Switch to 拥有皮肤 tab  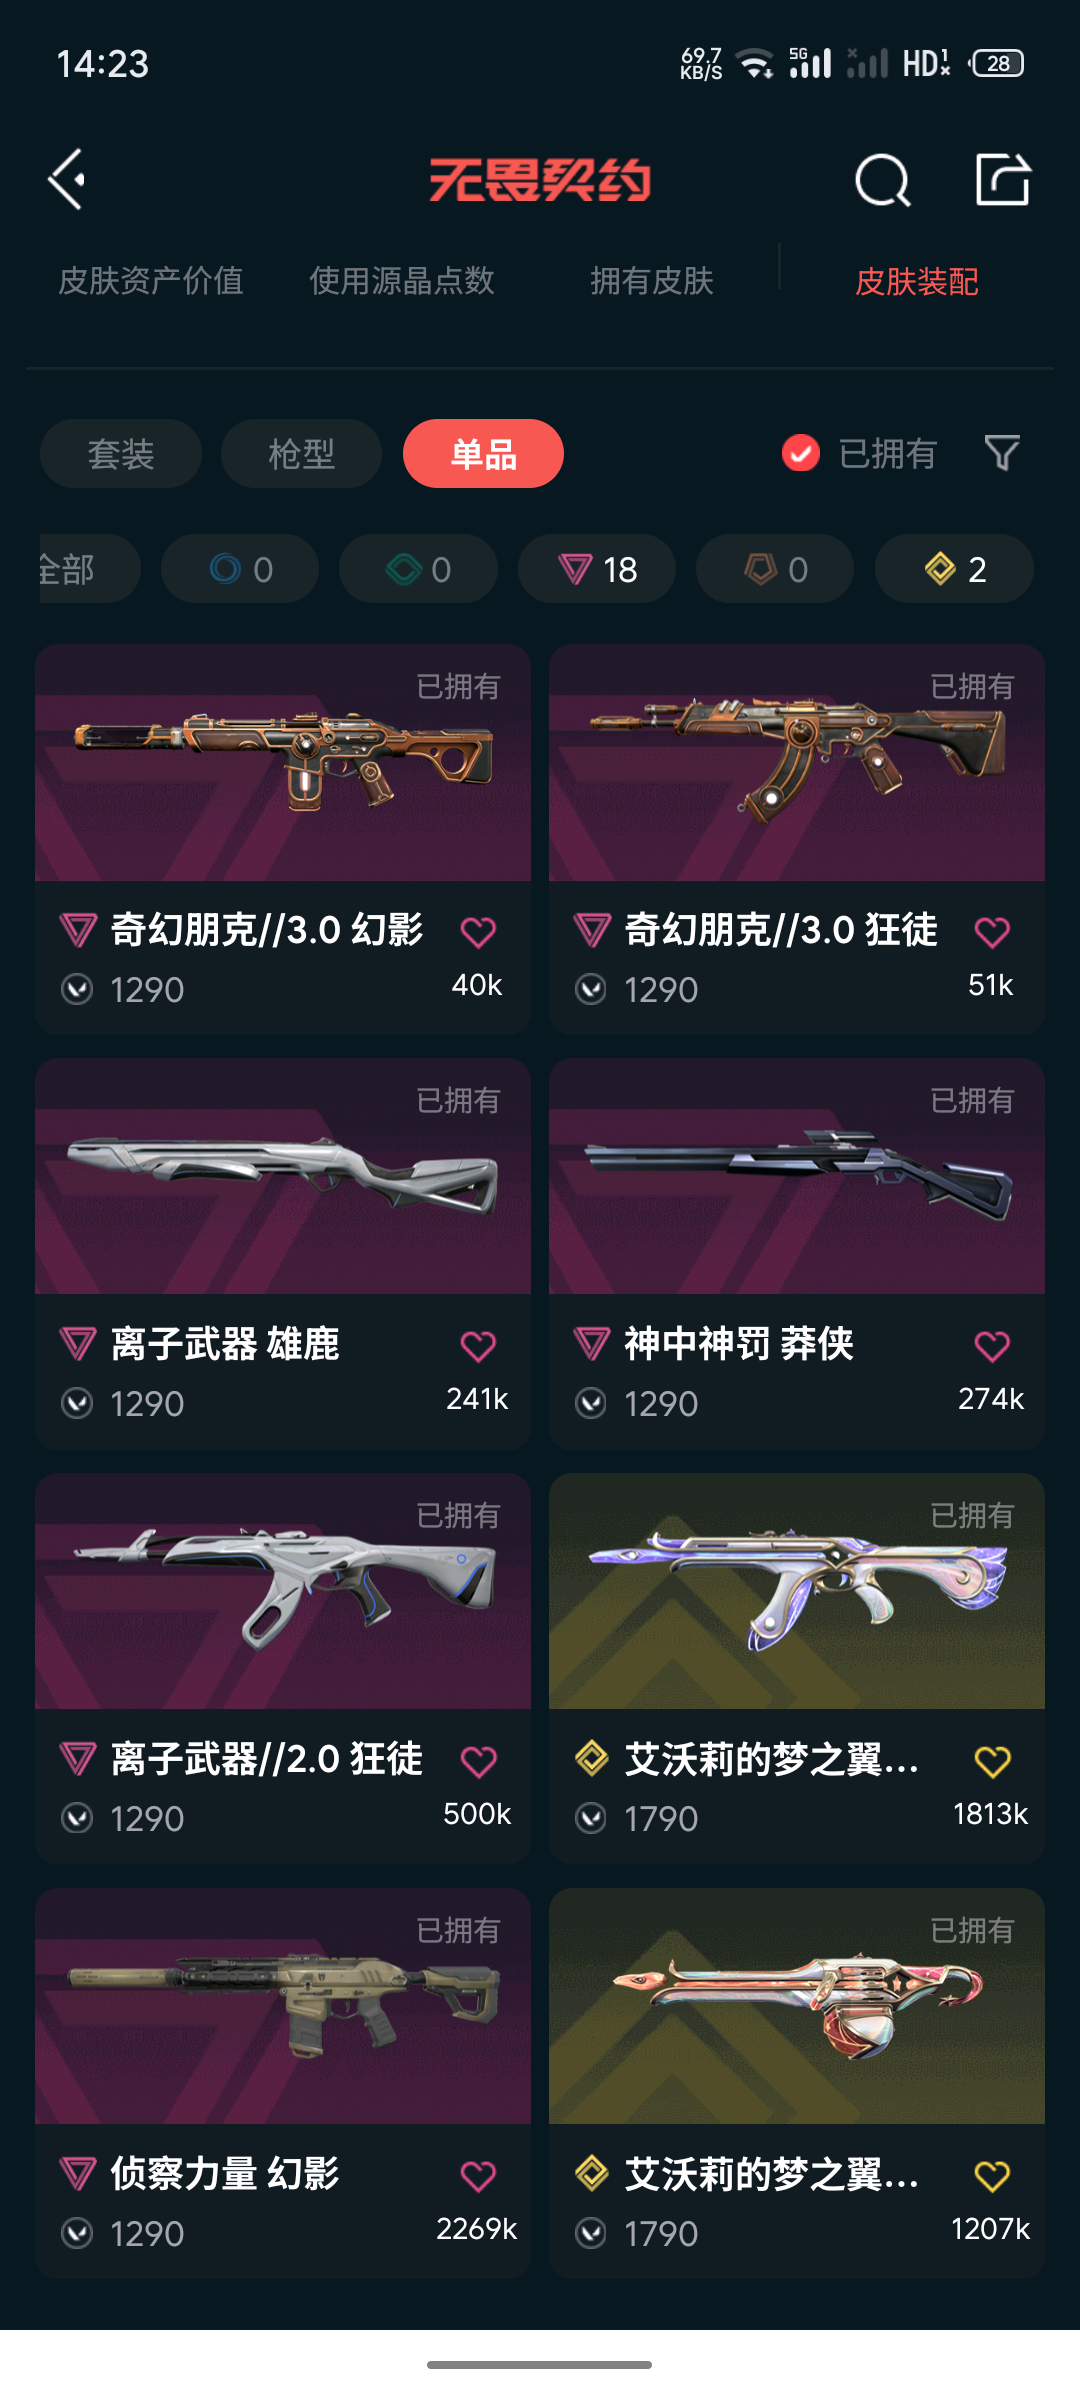652,281
